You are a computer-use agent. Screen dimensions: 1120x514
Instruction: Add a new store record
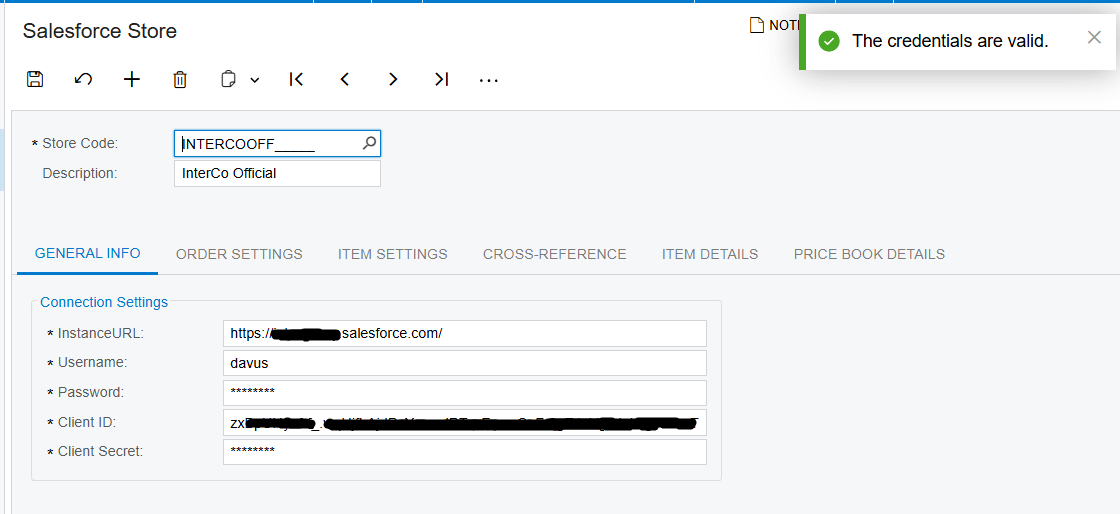(x=132, y=79)
